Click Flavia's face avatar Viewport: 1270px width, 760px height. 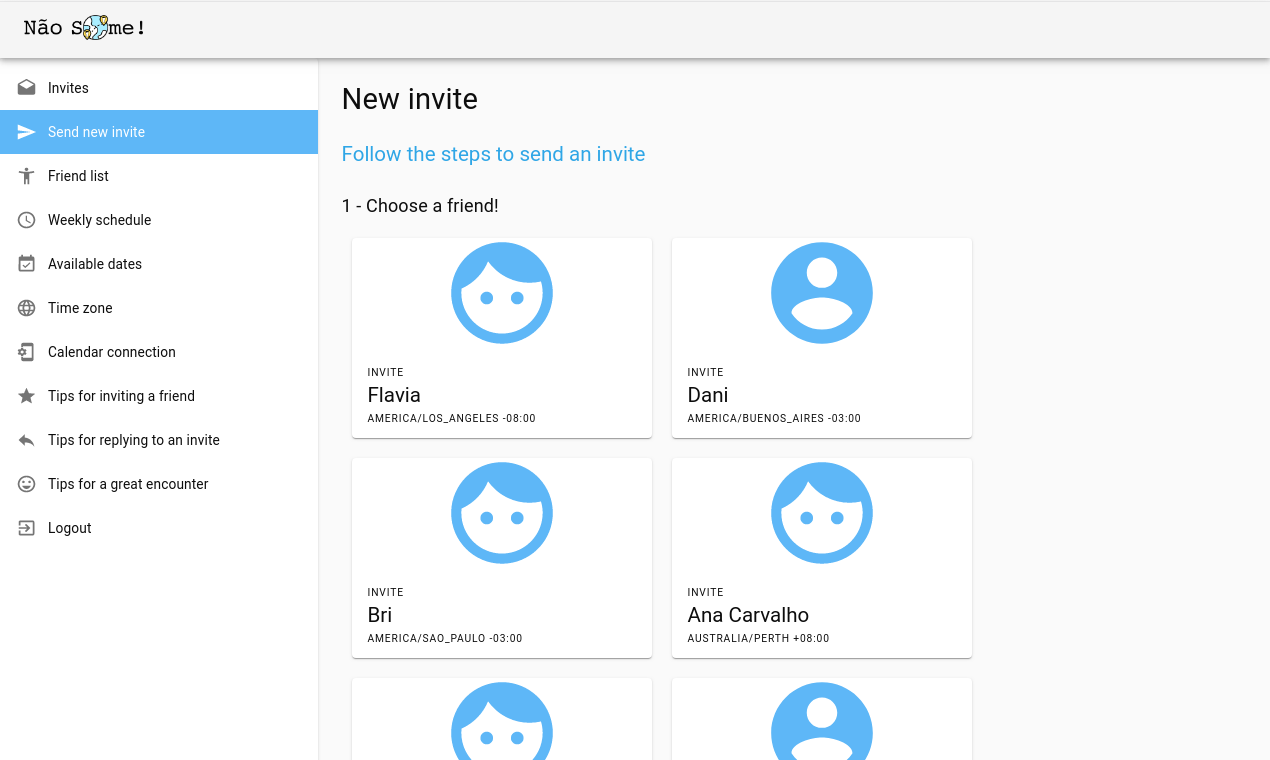tap(502, 293)
